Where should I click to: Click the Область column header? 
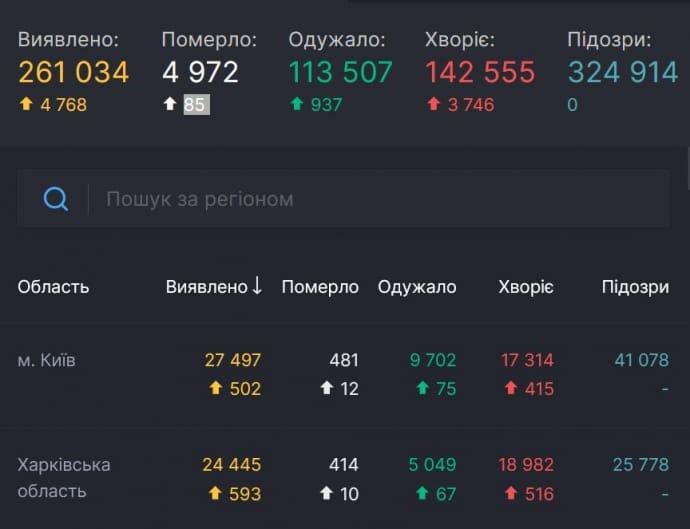click(53, 287)
